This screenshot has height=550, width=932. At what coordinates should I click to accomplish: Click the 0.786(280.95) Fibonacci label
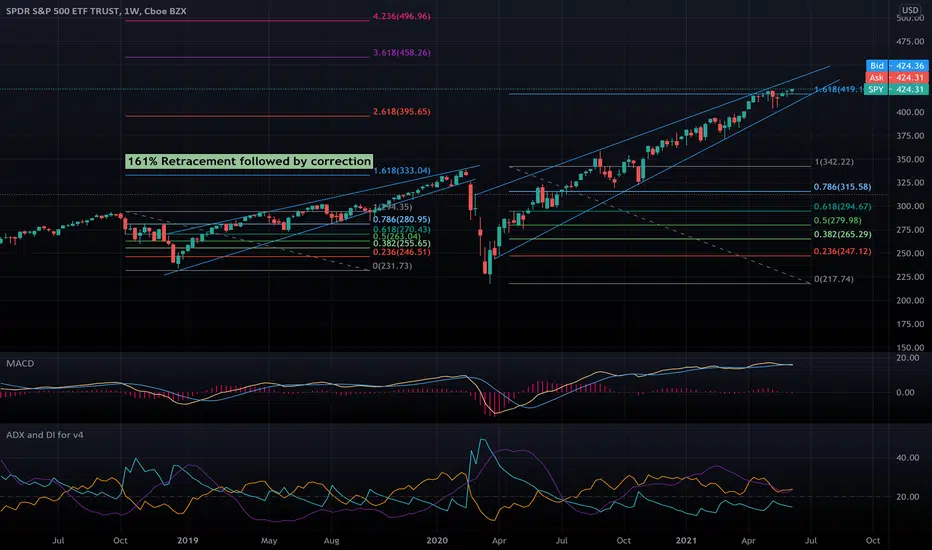pos(402,219)
